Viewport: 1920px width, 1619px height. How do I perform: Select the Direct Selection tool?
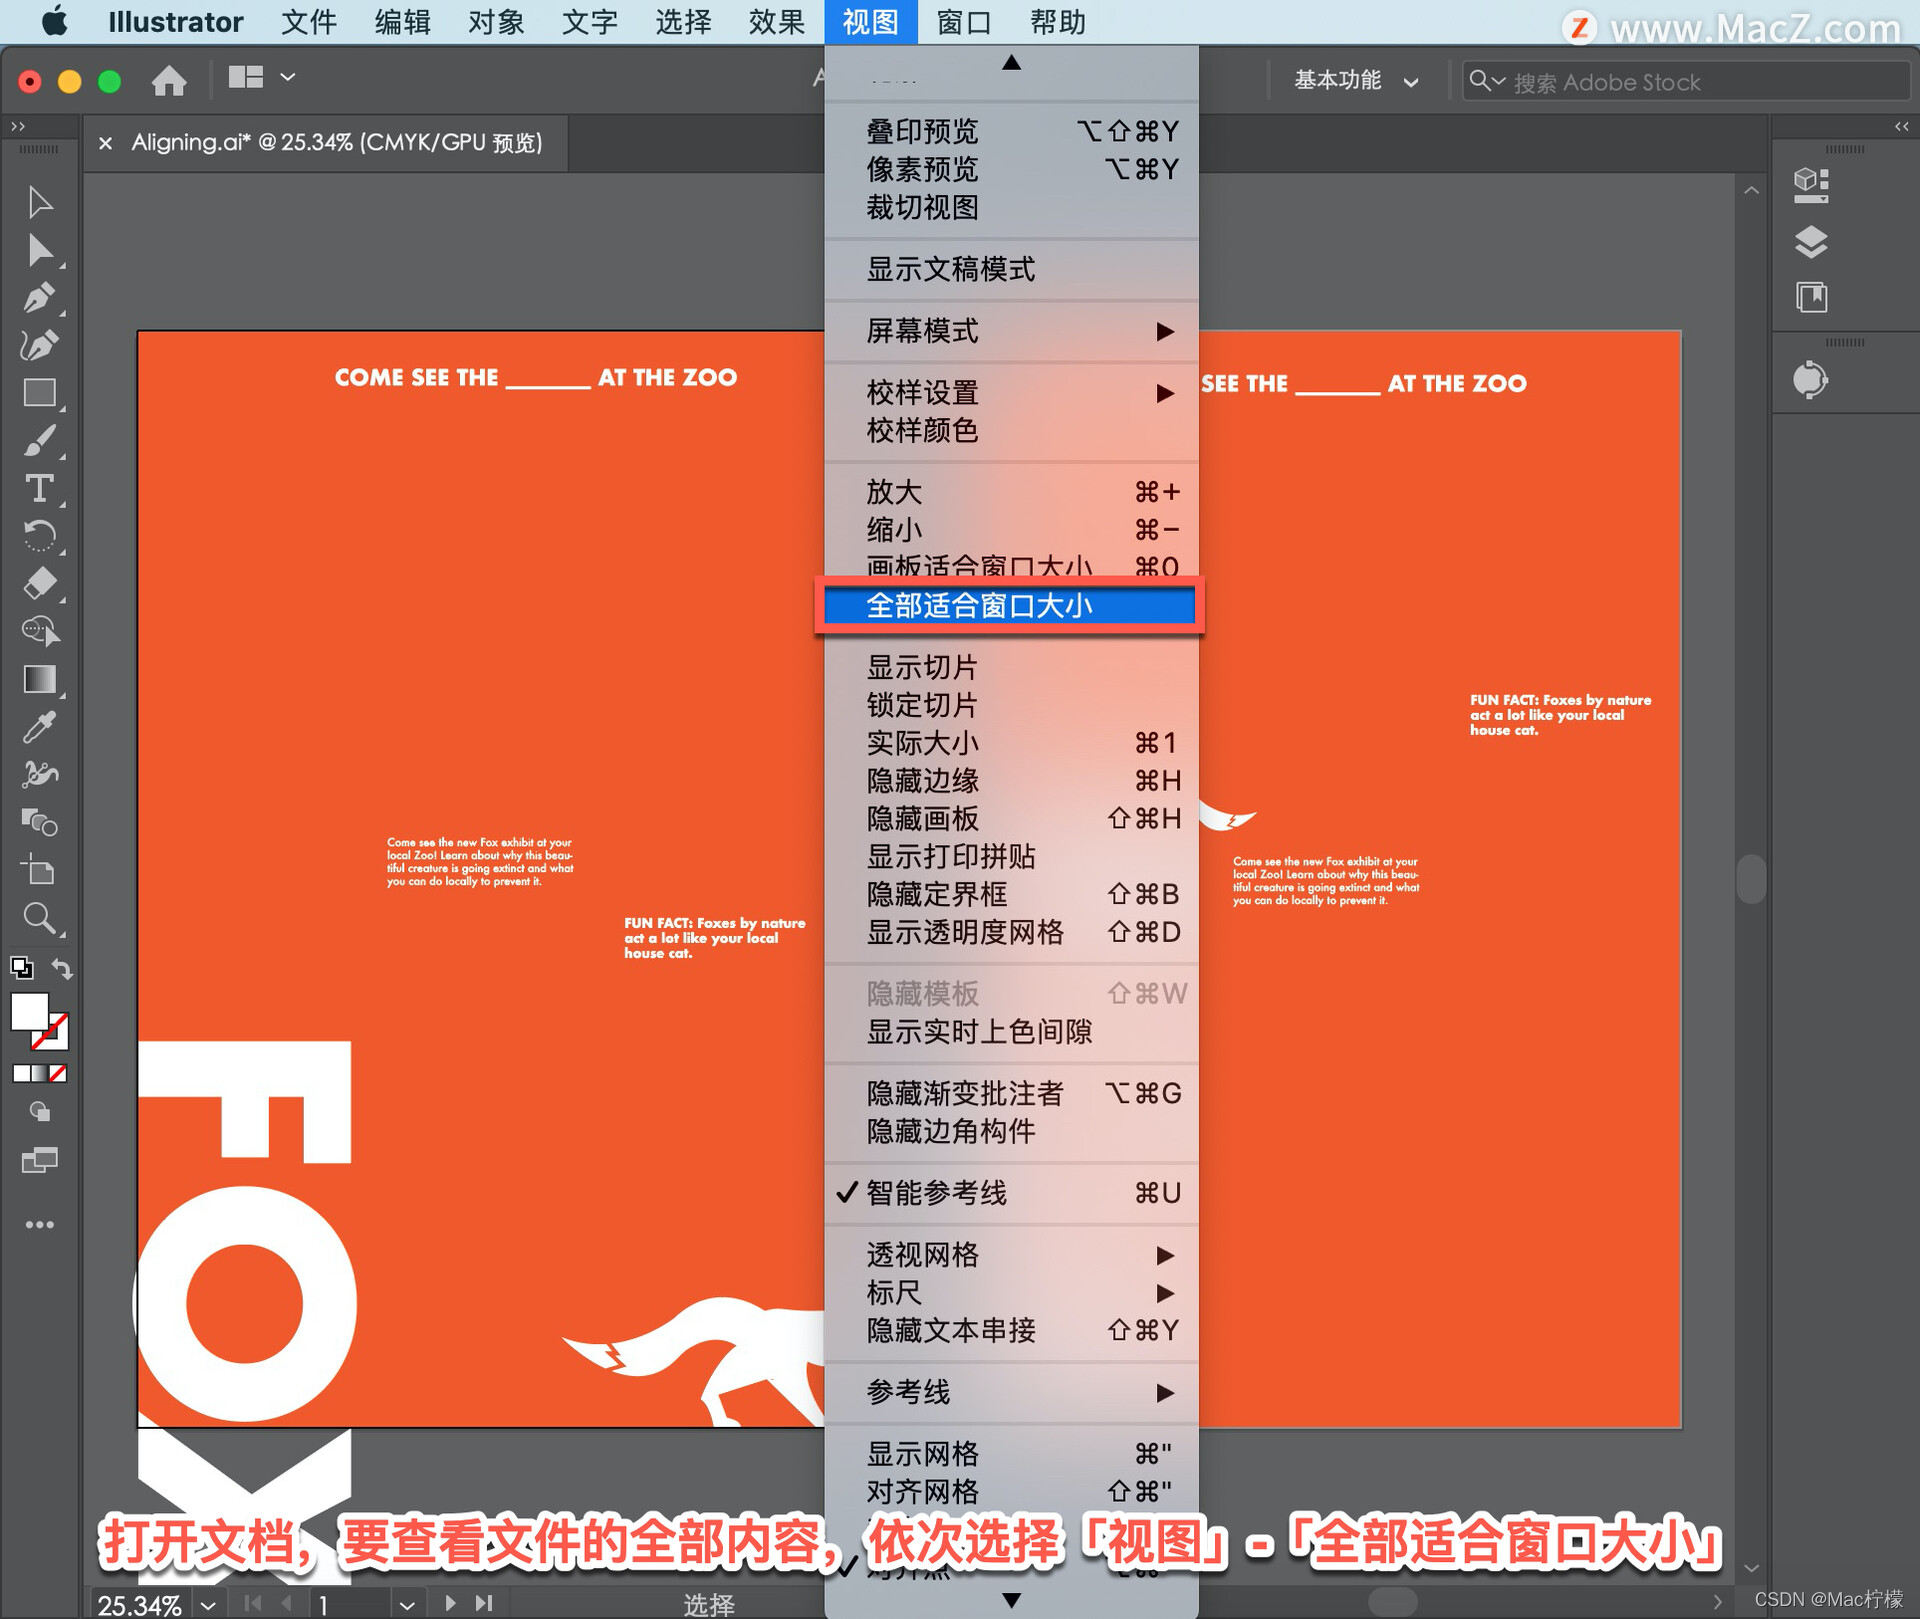pos(38,250)
